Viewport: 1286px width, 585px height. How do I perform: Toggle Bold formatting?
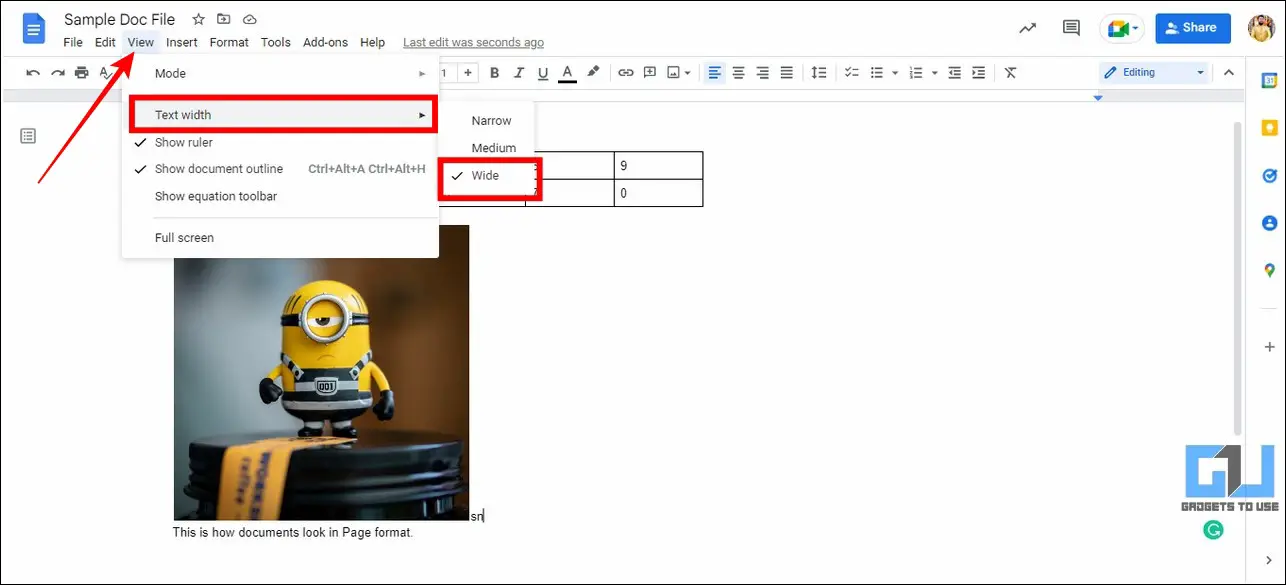click(x=494, y=73)
